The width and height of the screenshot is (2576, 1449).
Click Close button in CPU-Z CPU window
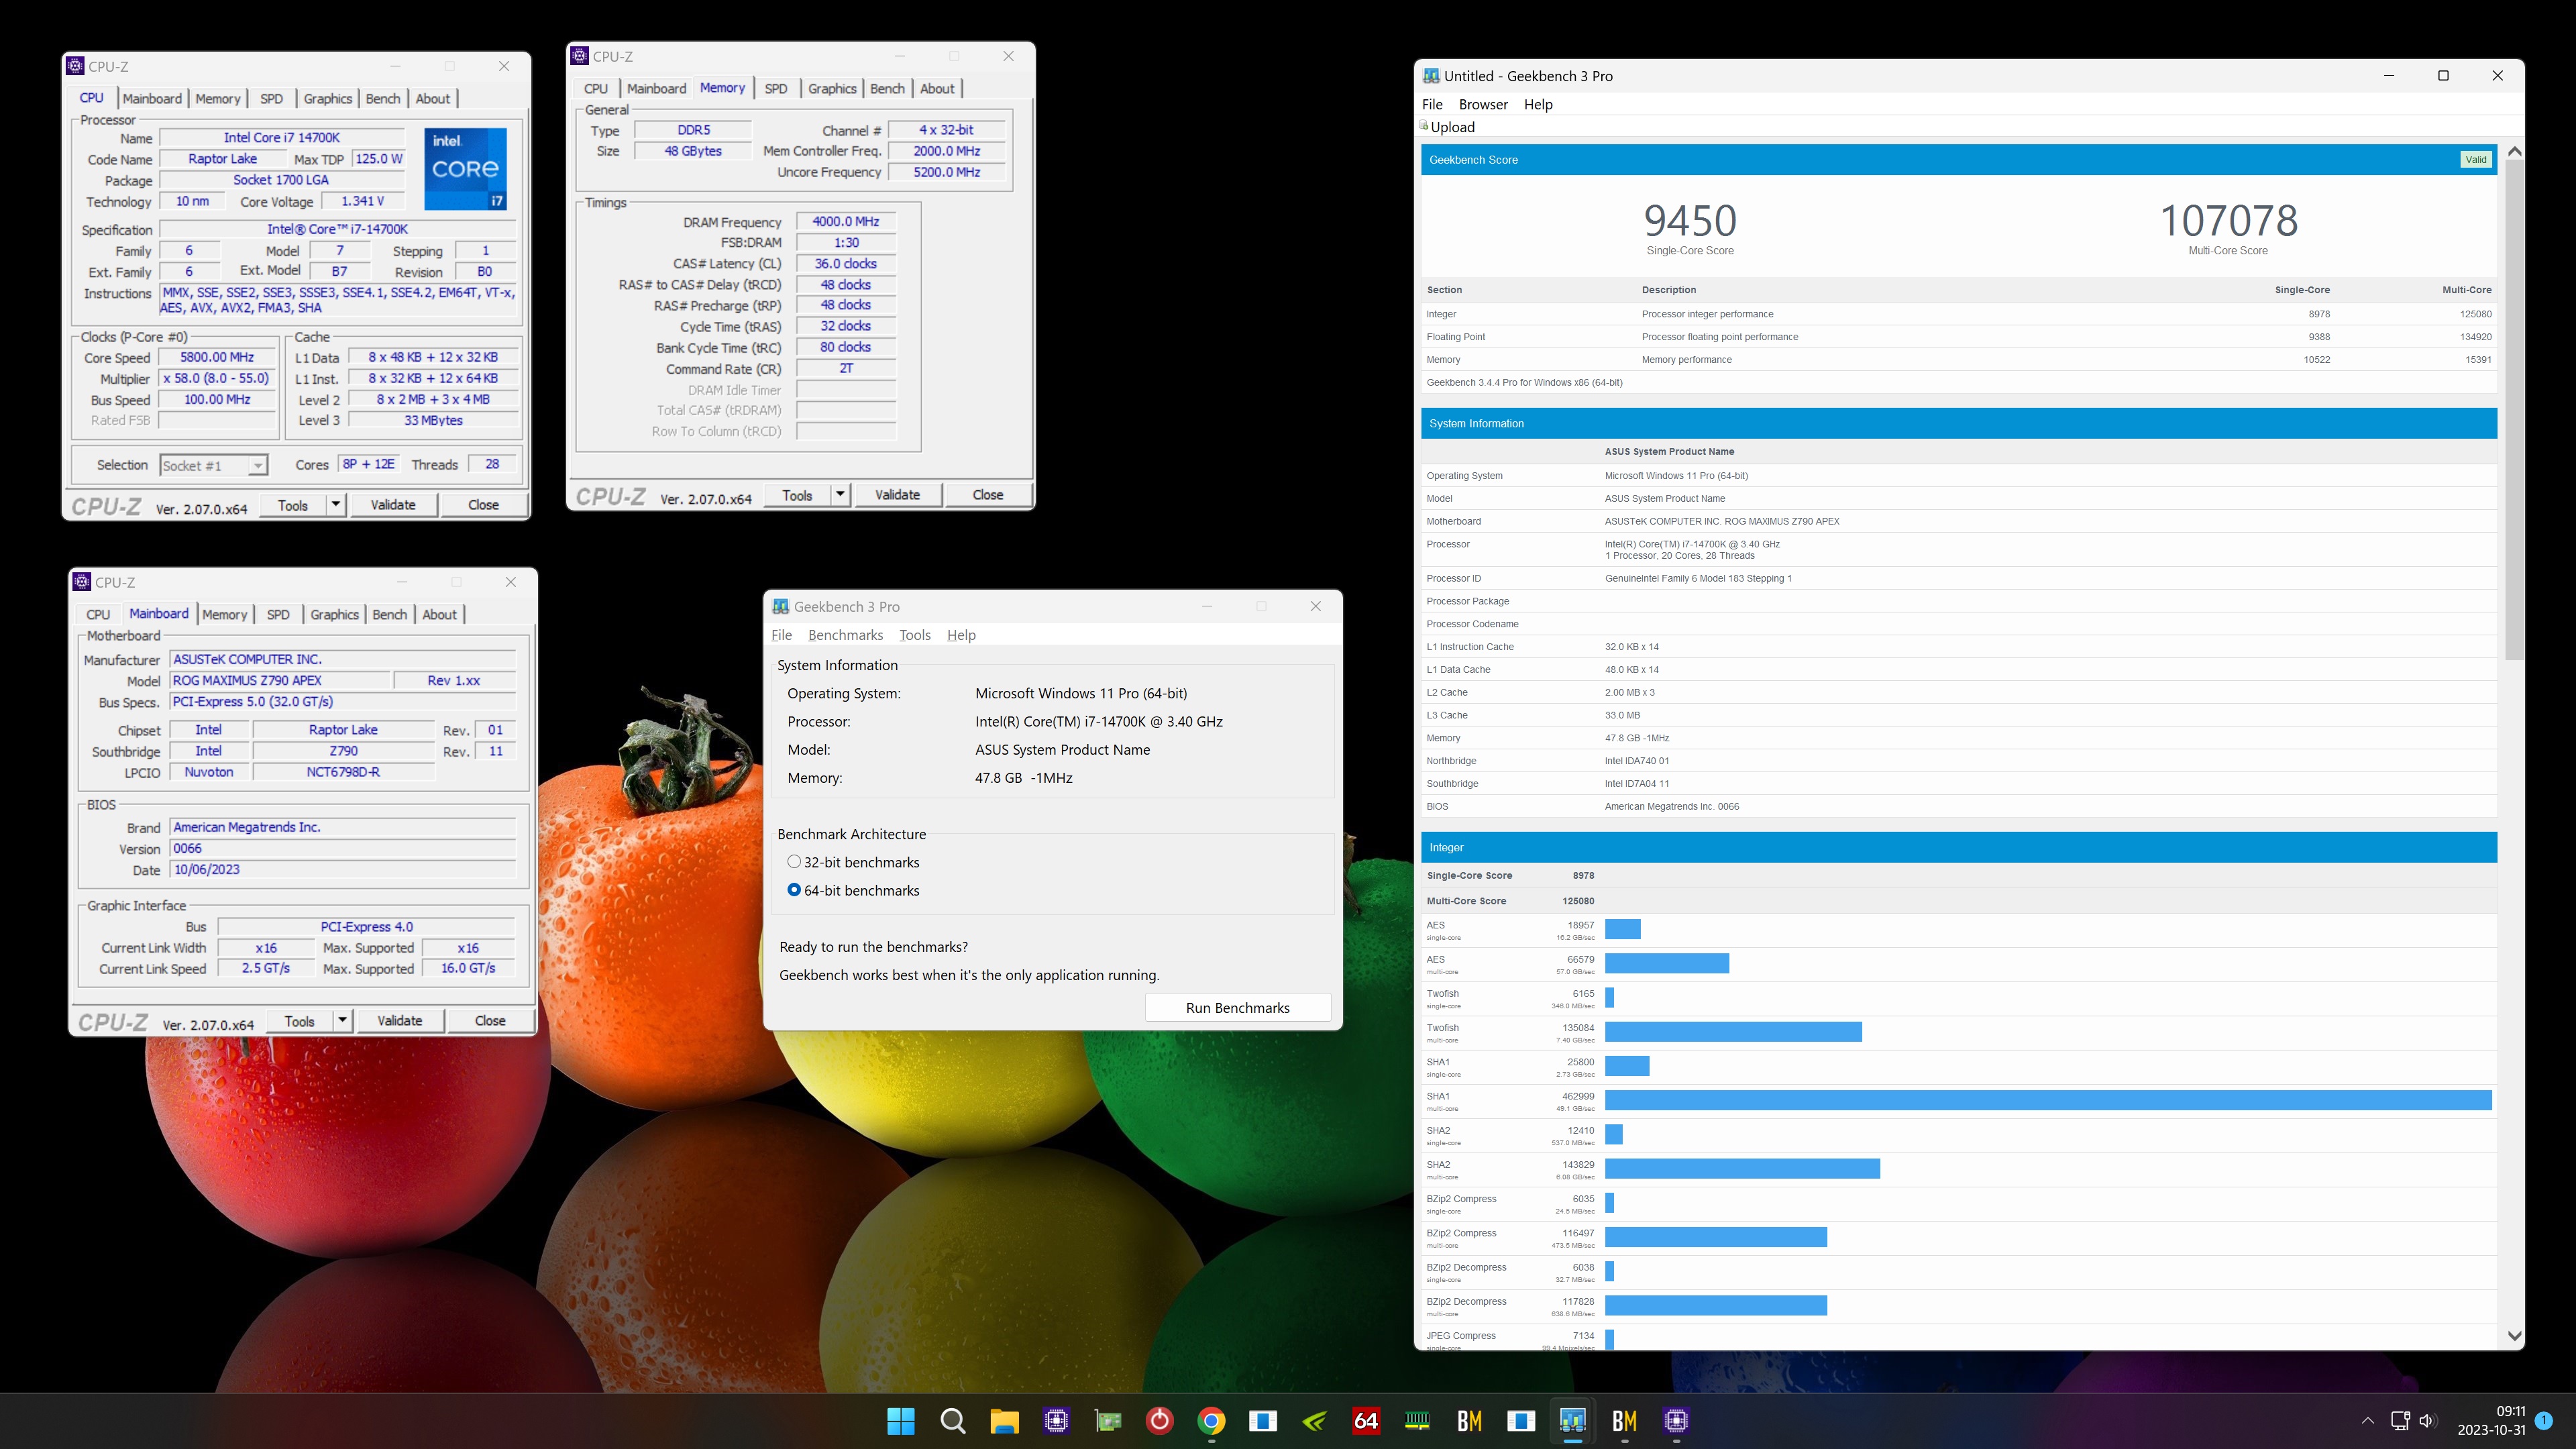(484, 505)
